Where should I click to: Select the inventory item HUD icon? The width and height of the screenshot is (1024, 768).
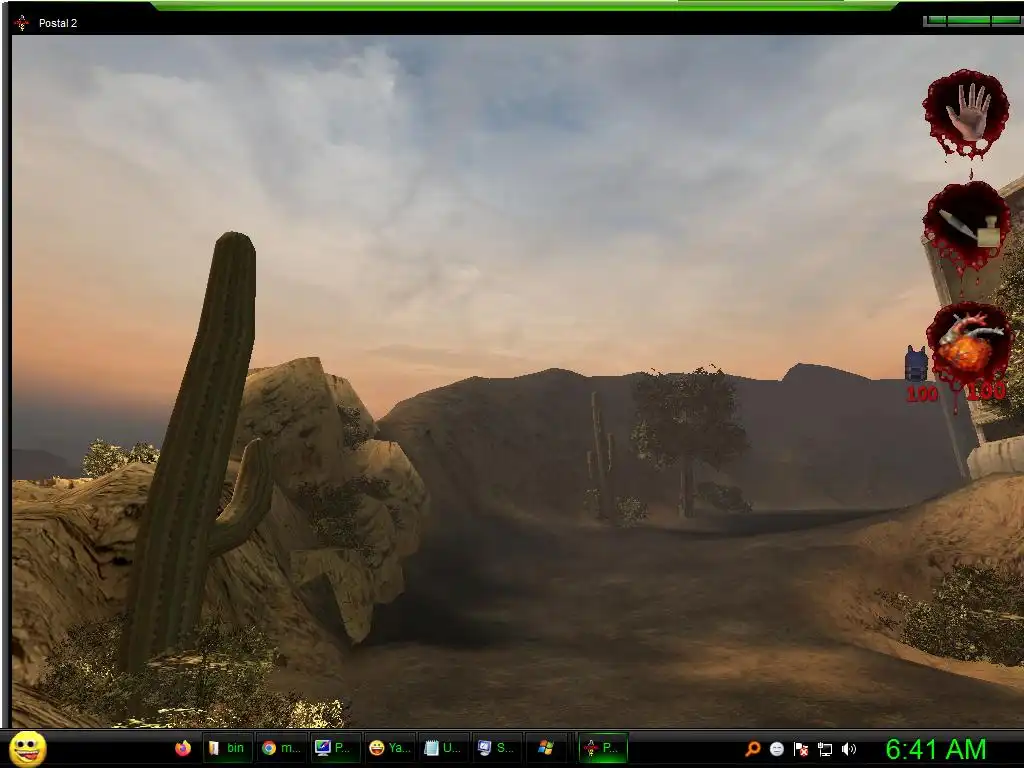click(967, 226)
